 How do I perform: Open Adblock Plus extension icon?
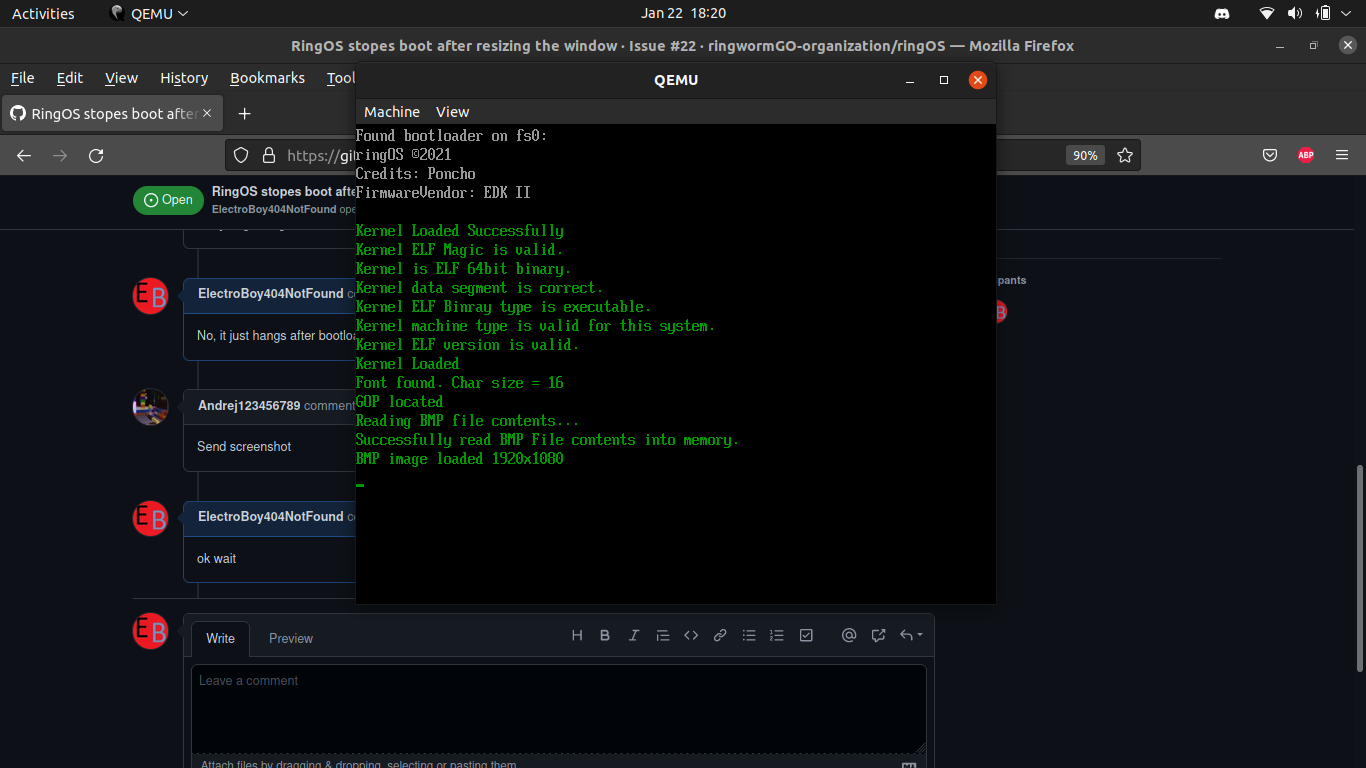[1306, 155]
